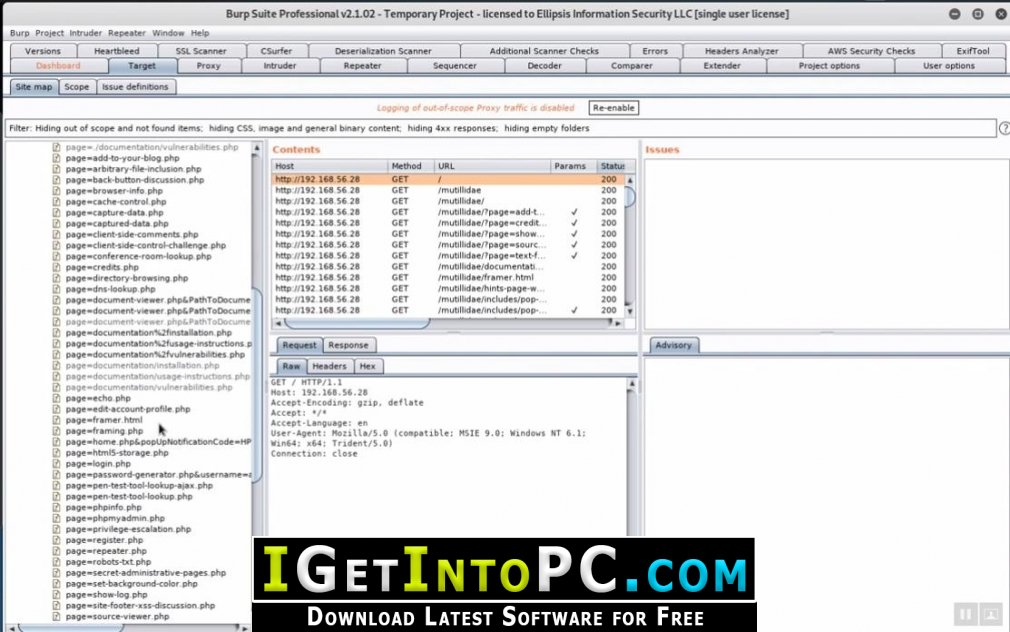
Task: Select the /mutillidae/?page=credit... contents row
Action: (448, 223)
